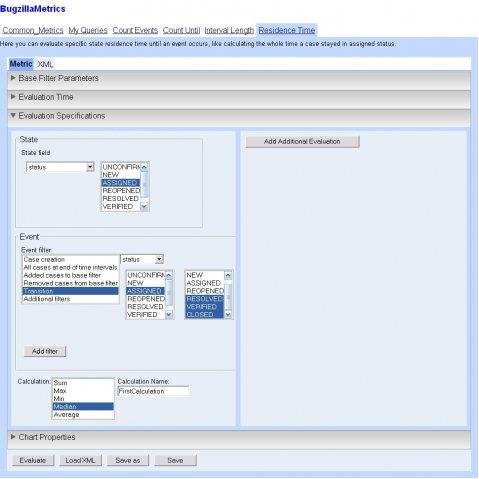Select REOPENED in Event from-status list
This screenshot has width=479, height=479.
click(146, 299)
